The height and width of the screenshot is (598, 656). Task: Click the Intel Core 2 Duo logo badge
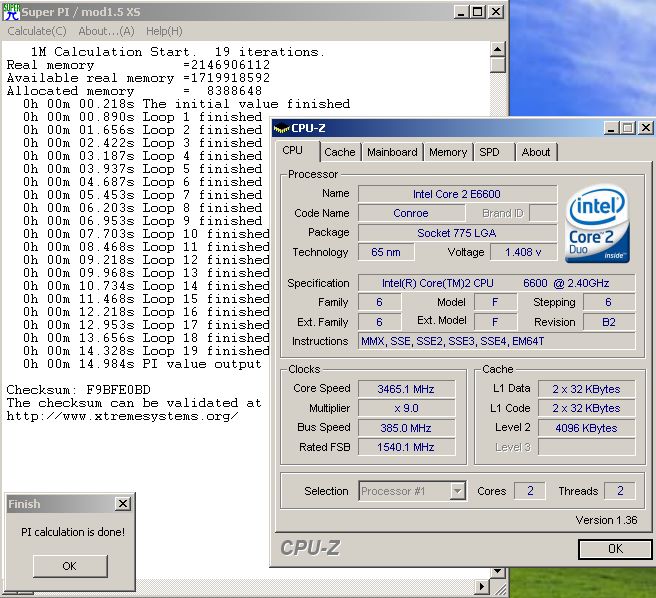click(597, 224)
